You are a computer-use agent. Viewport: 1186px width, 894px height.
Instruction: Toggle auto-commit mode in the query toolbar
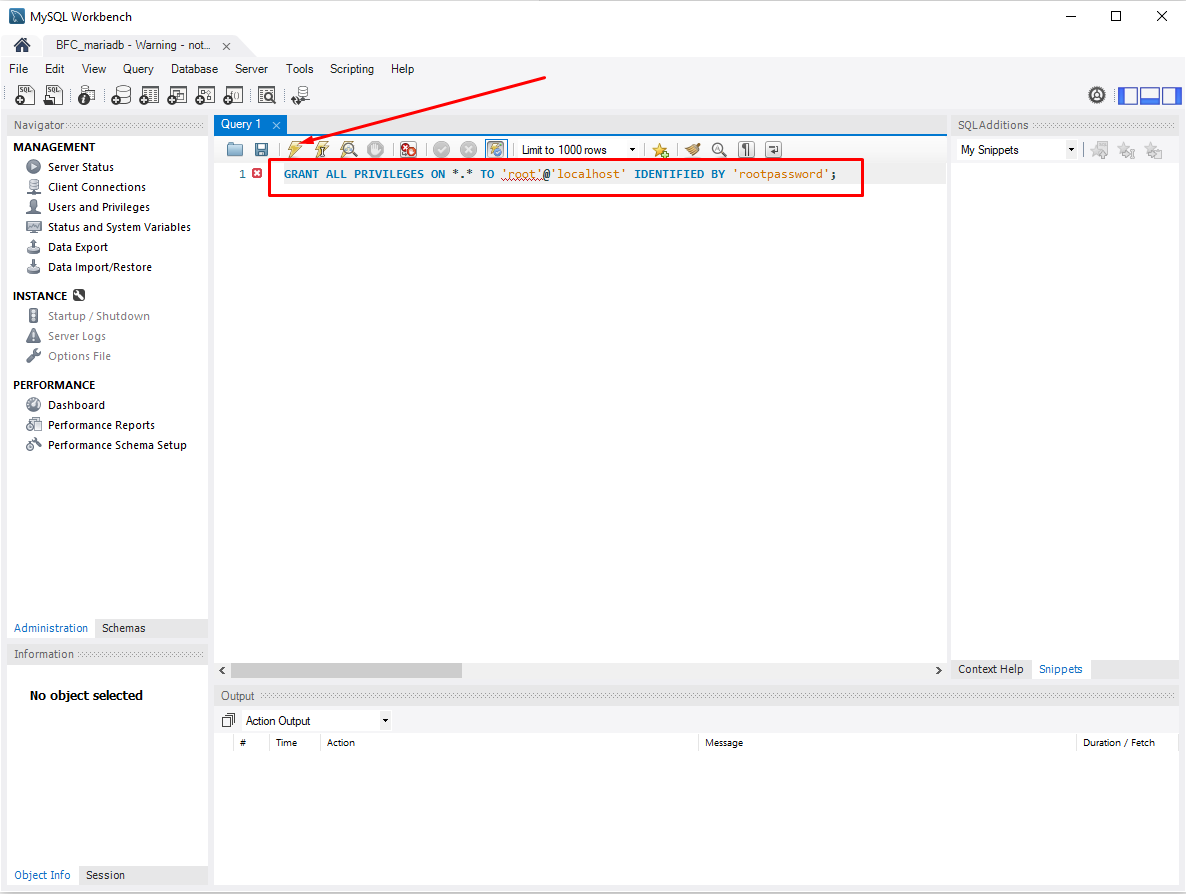(496, 150)
